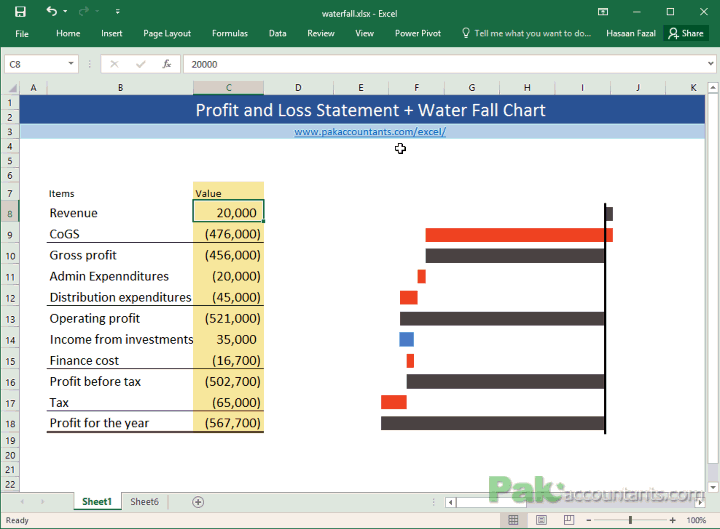Expand the formula bar chevron
Image resolution: width=720 pixels, height=529 pixels.
coord(710,64)
